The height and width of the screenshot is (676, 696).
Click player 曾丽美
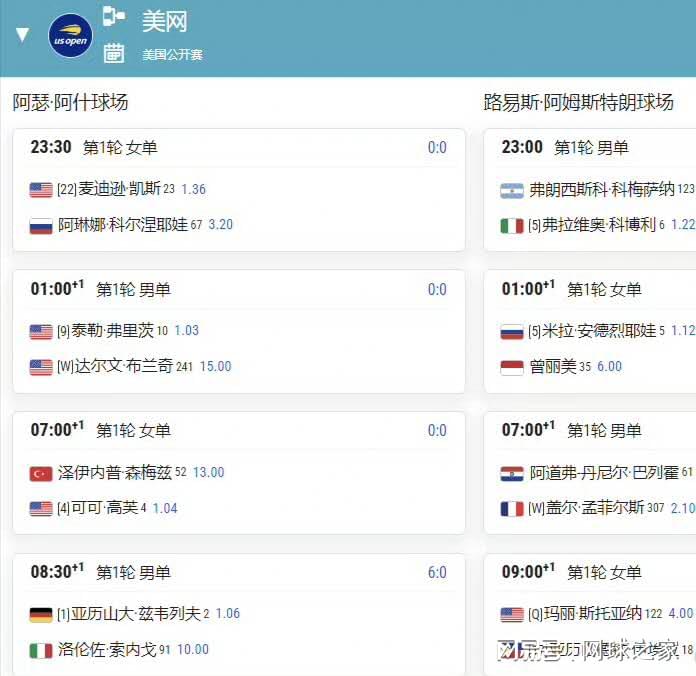click(553, 367)
